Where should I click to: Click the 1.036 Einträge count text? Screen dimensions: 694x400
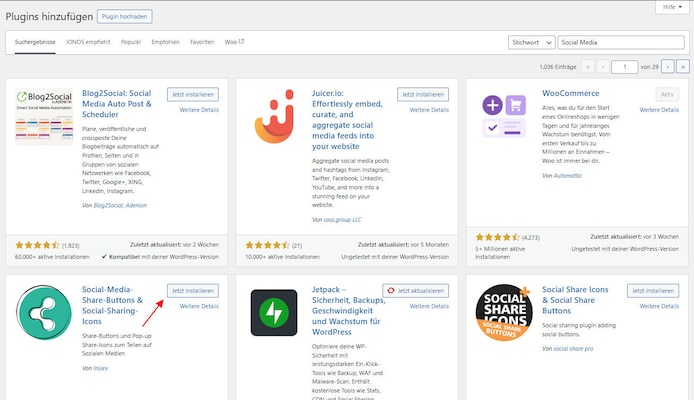[x=558, y=67]
